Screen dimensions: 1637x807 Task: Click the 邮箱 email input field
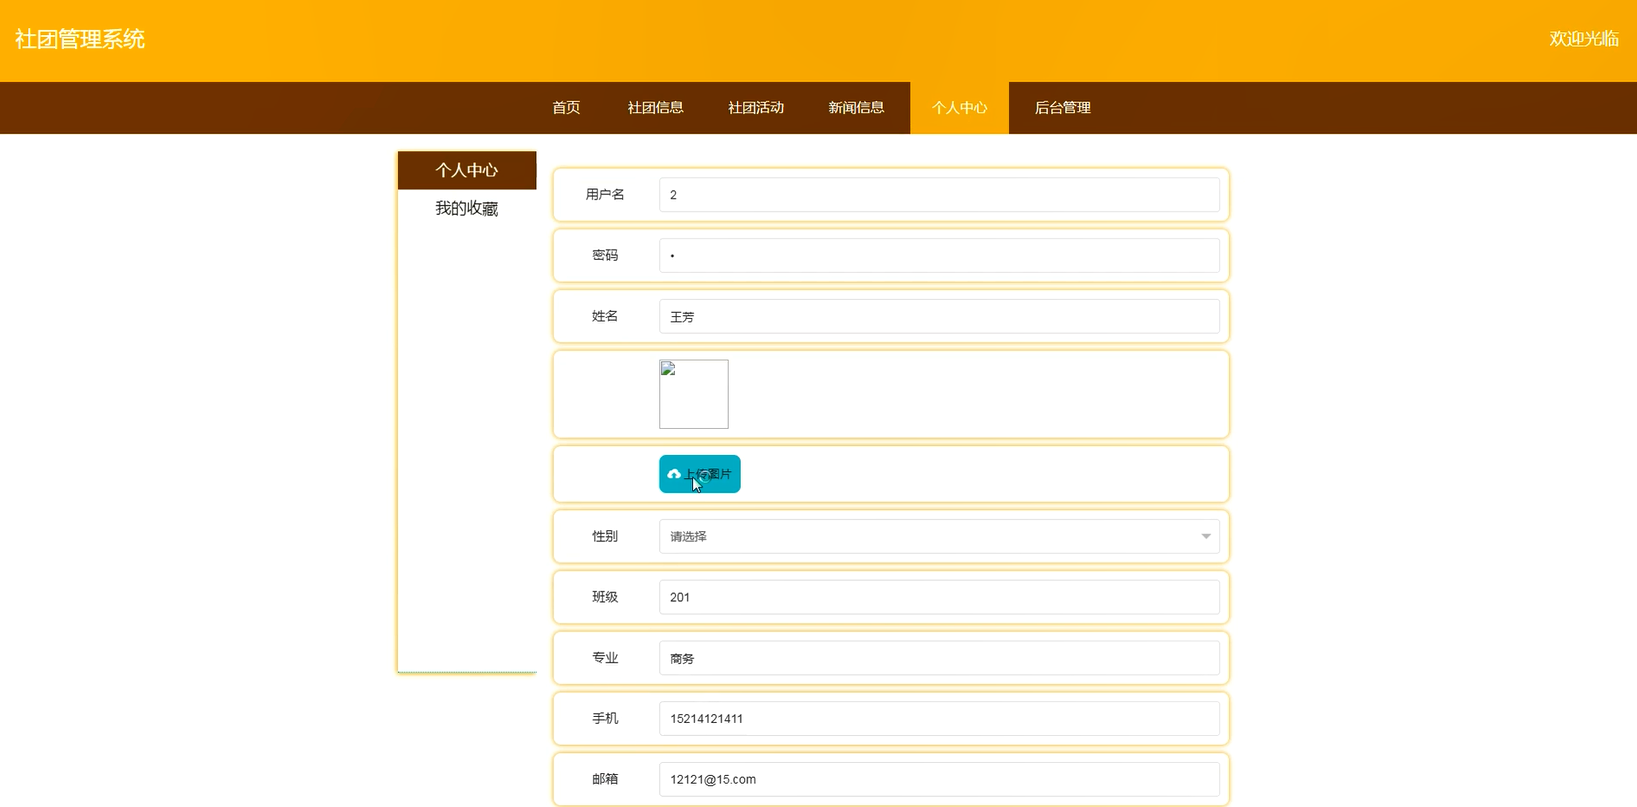pos(938,779)
